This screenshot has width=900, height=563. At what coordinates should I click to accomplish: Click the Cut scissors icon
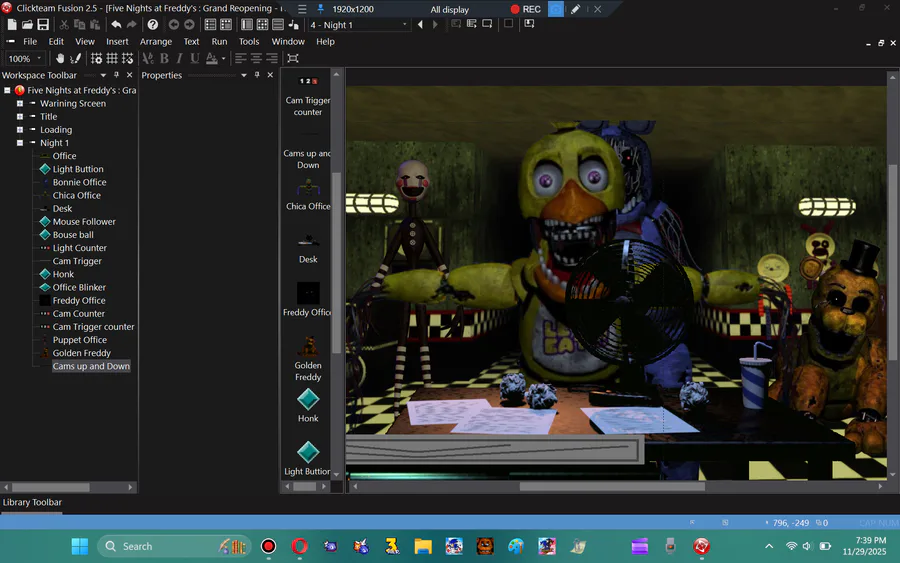tap(64, 25)
